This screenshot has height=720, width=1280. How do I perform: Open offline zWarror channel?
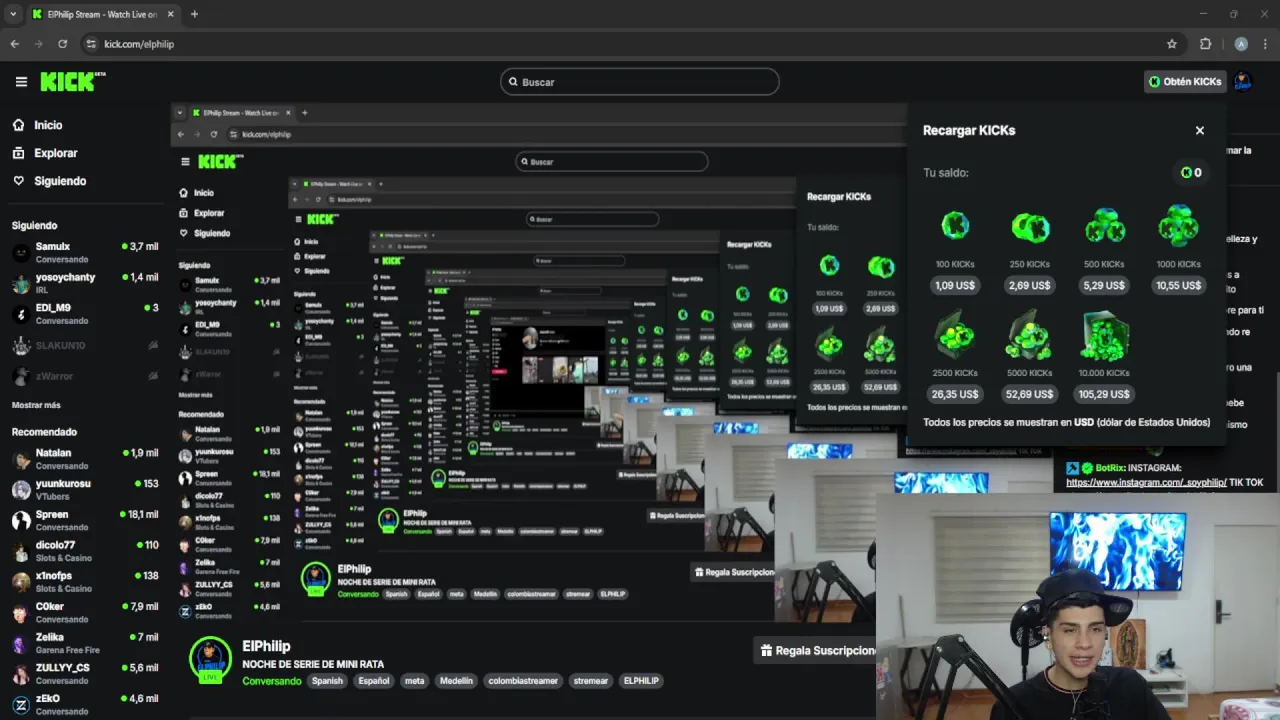pyautogui.click(x=84, y=376)
